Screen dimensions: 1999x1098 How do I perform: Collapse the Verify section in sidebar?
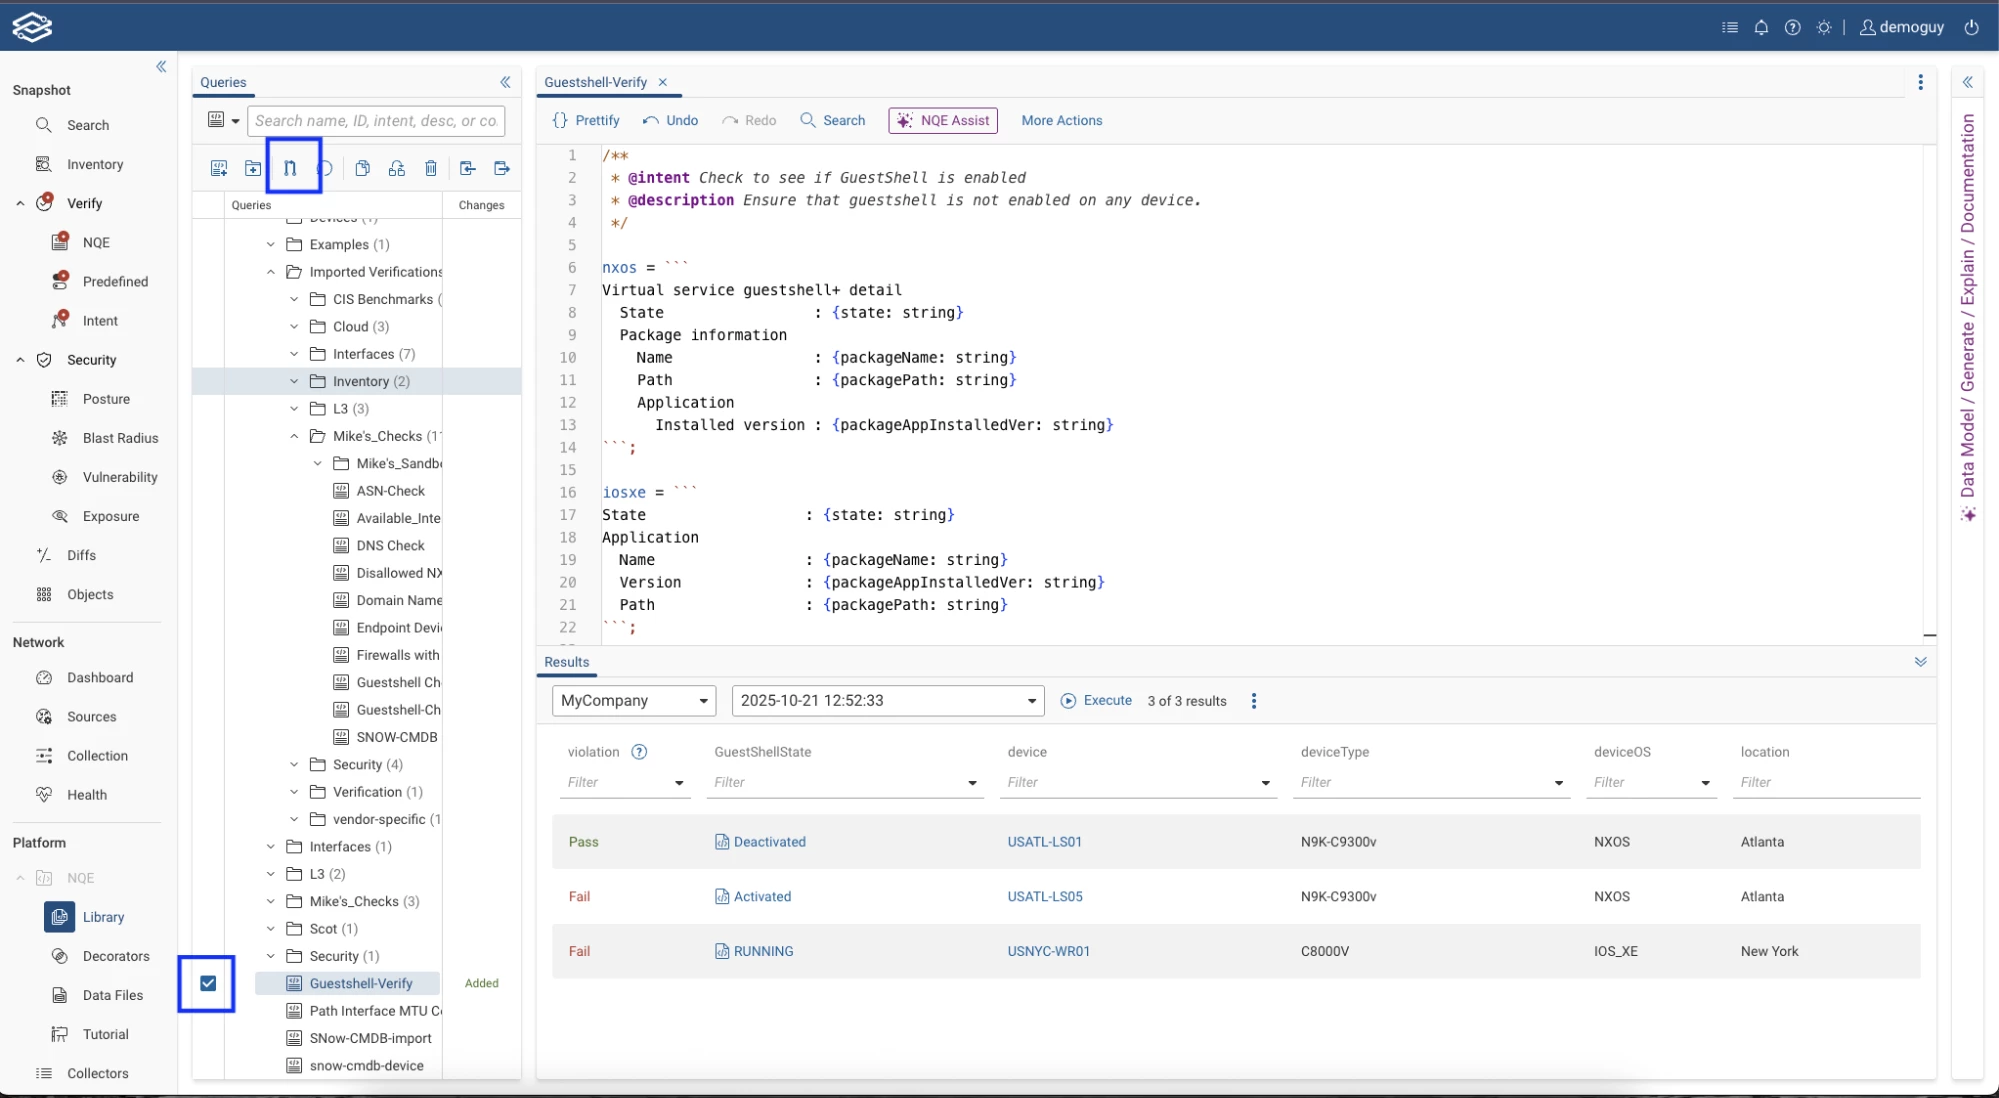pyautogui.click(x=20, y=203)
